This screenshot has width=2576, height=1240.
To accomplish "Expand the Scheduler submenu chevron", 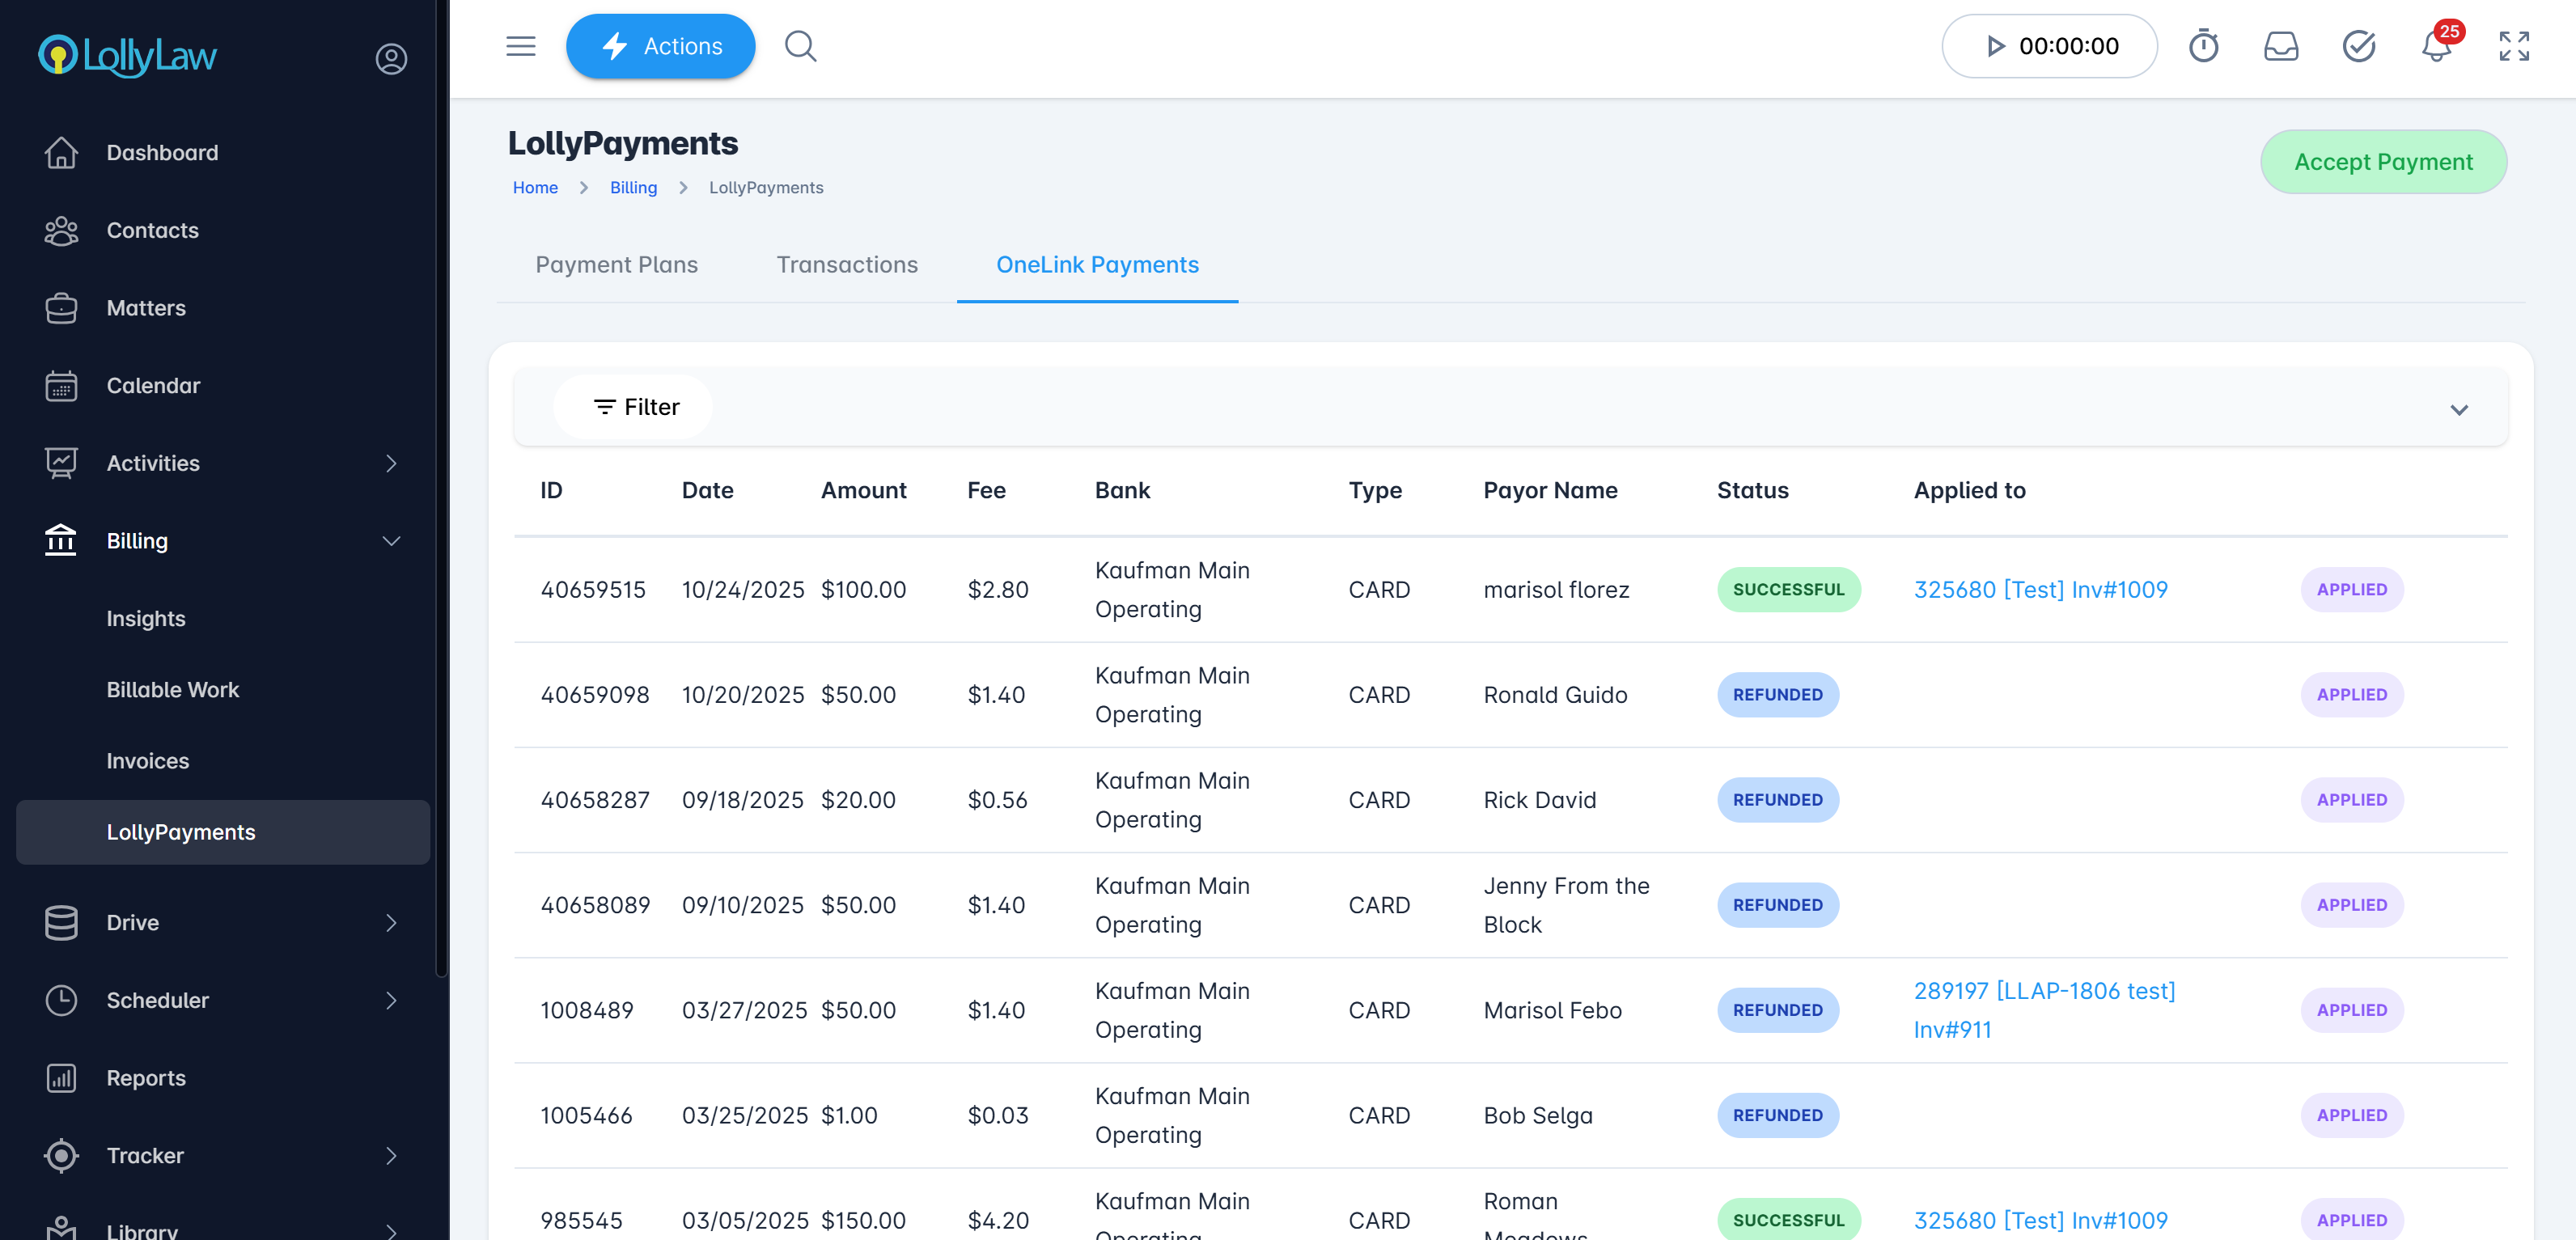I will (391, 1000).
